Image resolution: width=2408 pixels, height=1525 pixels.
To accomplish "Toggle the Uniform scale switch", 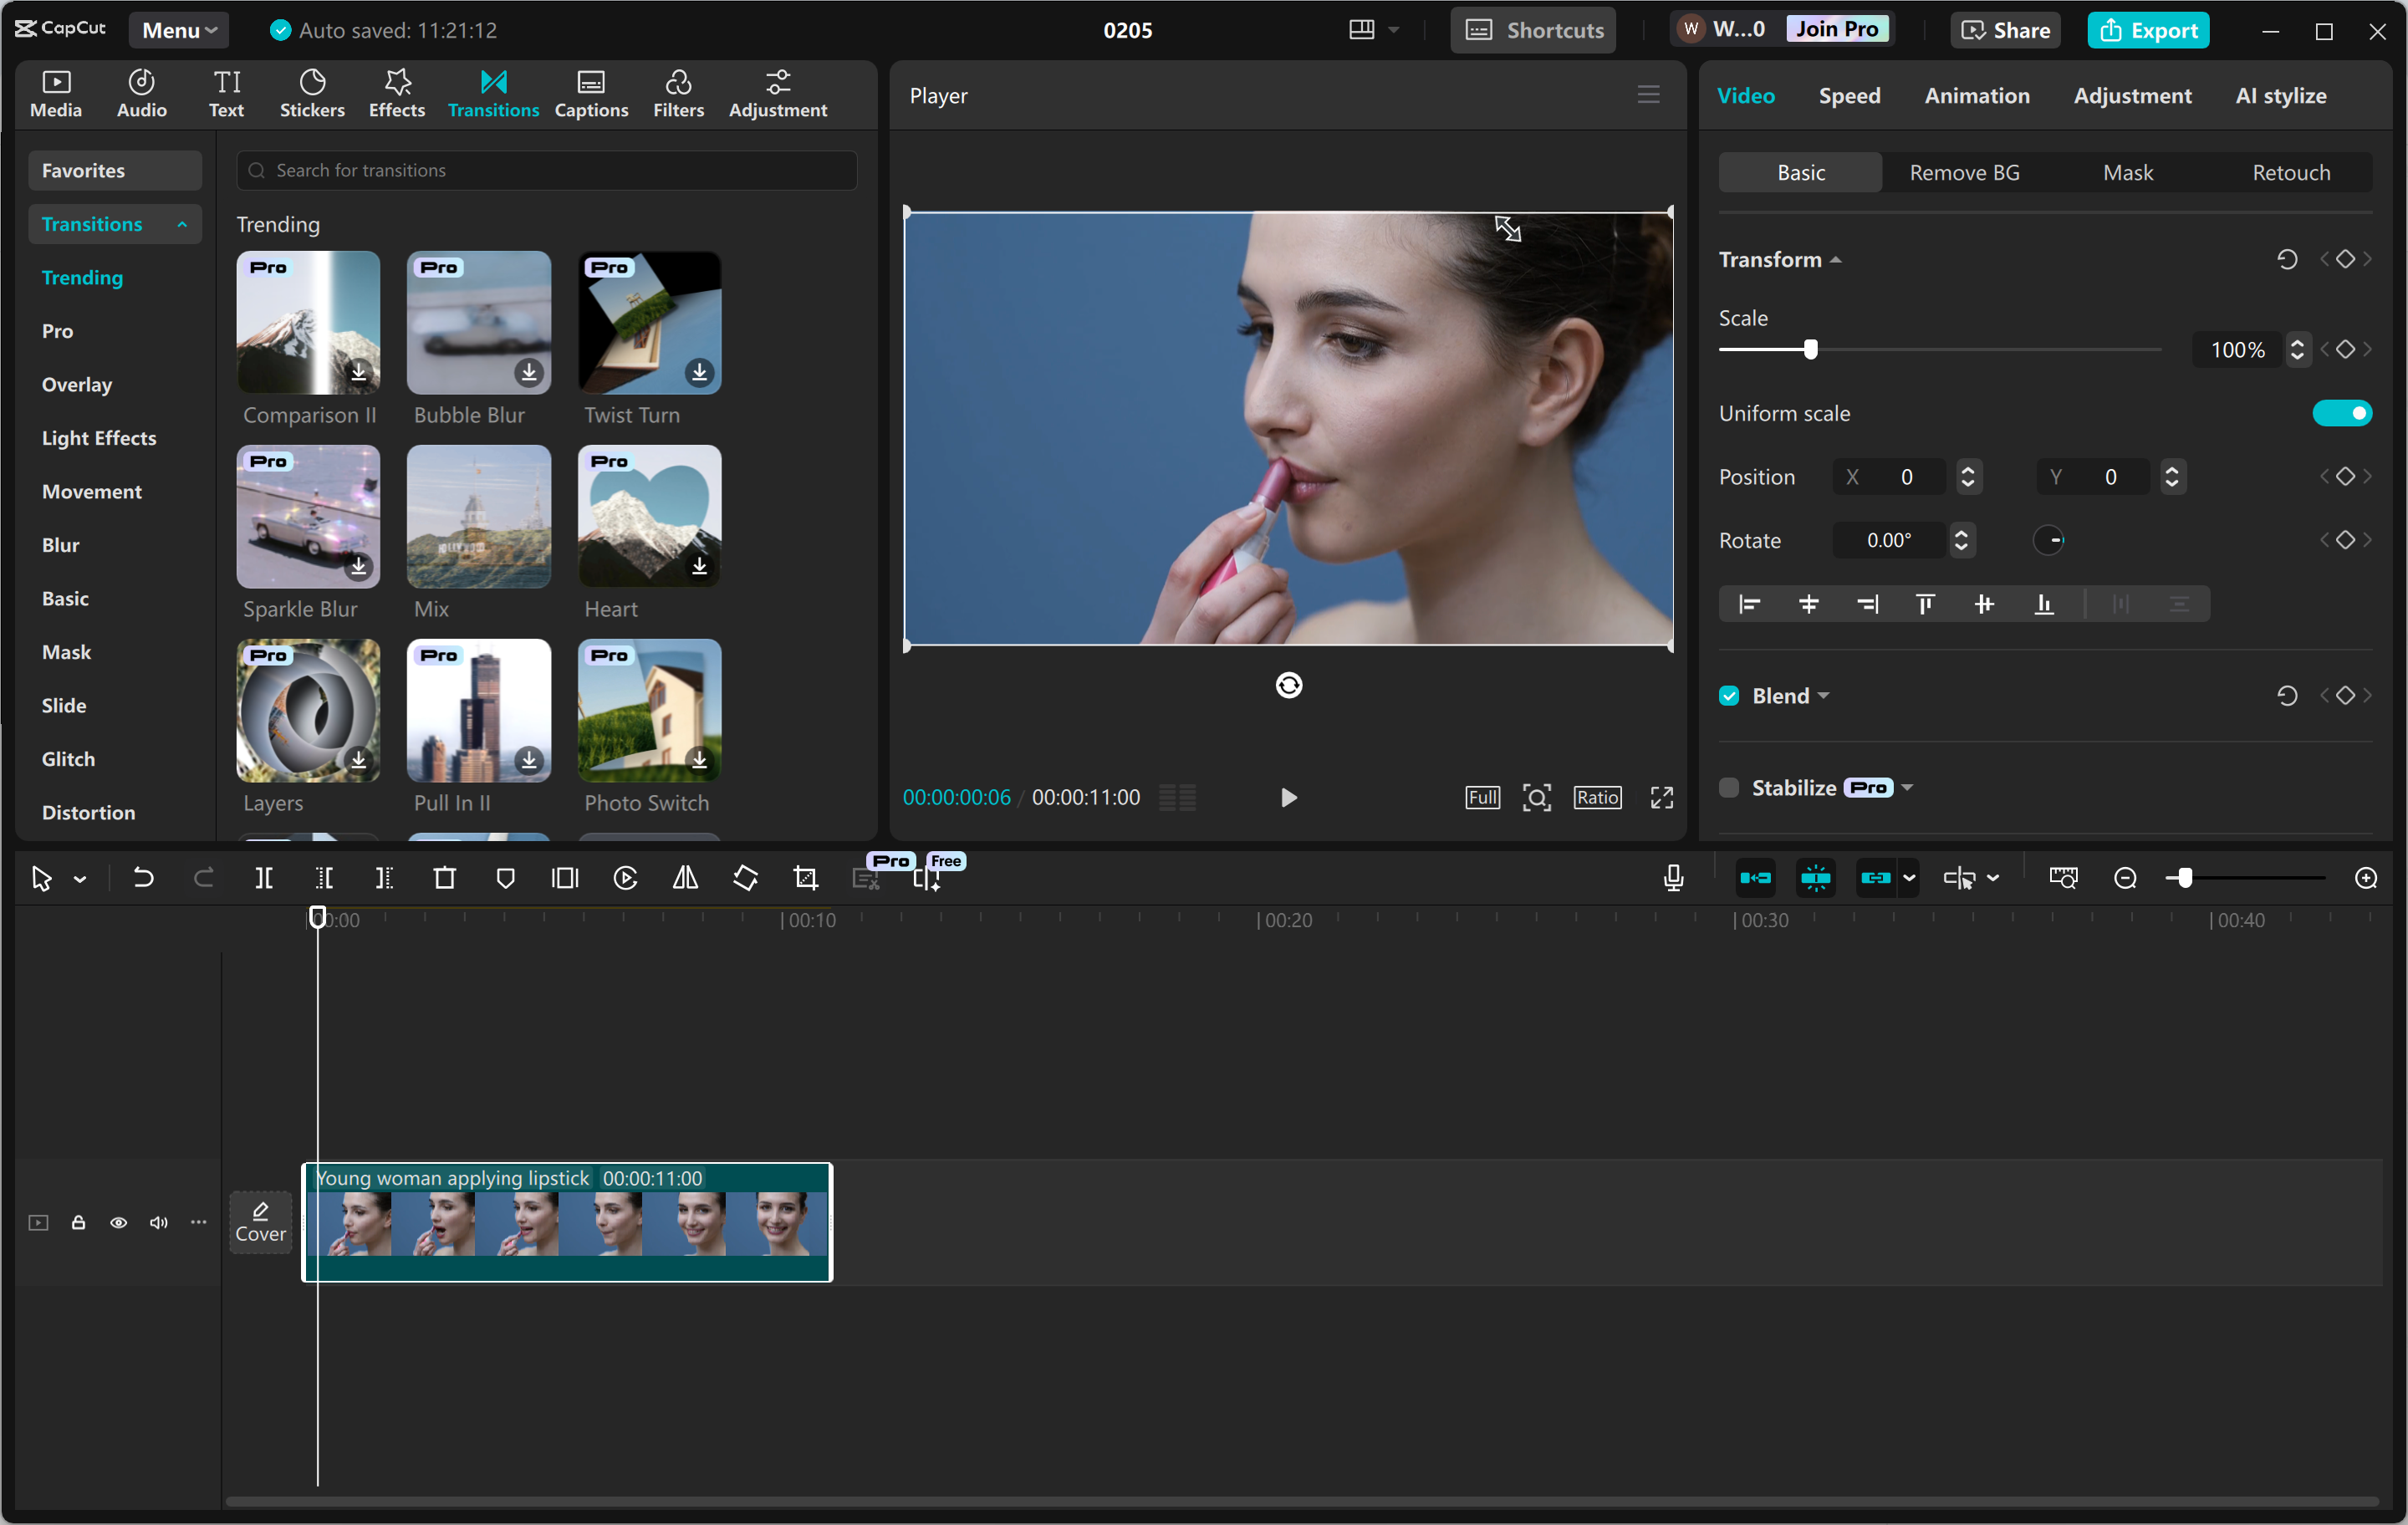I will (x=2341, y=413).
